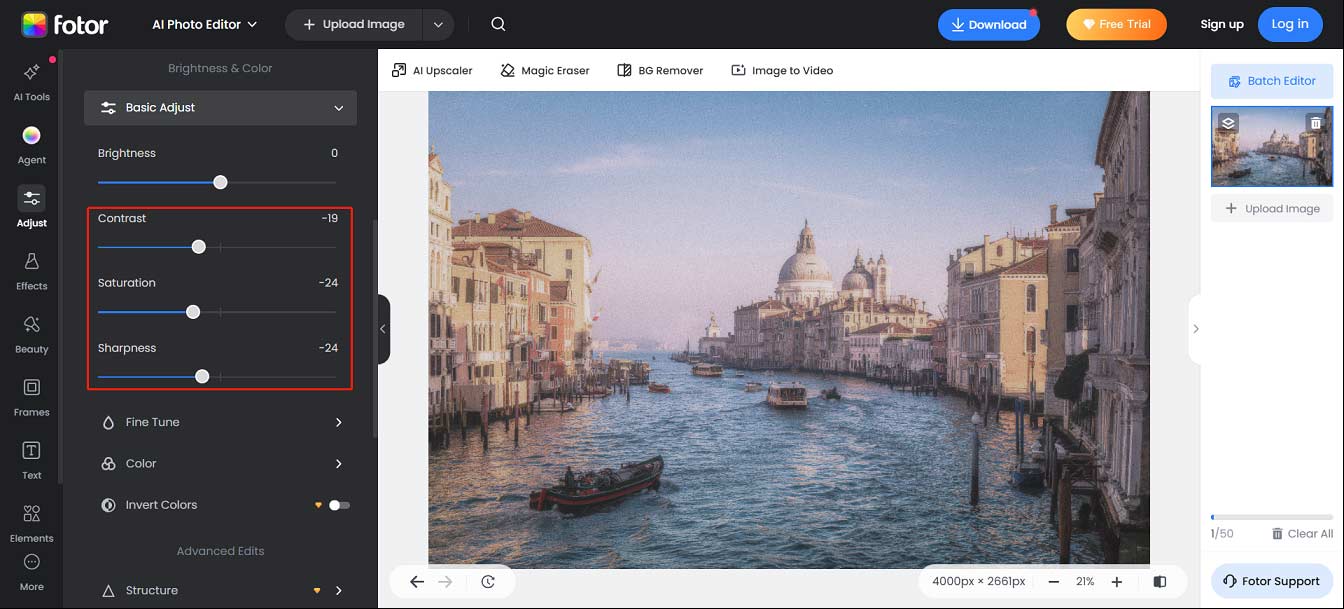Open the Frames sidebar panel

pos(31,397)
